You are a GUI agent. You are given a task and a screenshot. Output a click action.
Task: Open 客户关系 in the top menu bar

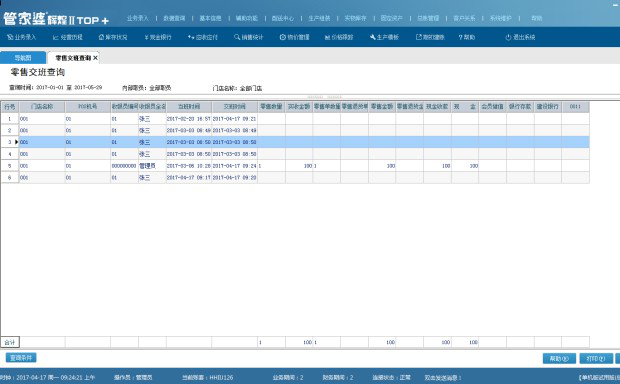[464, 18]
